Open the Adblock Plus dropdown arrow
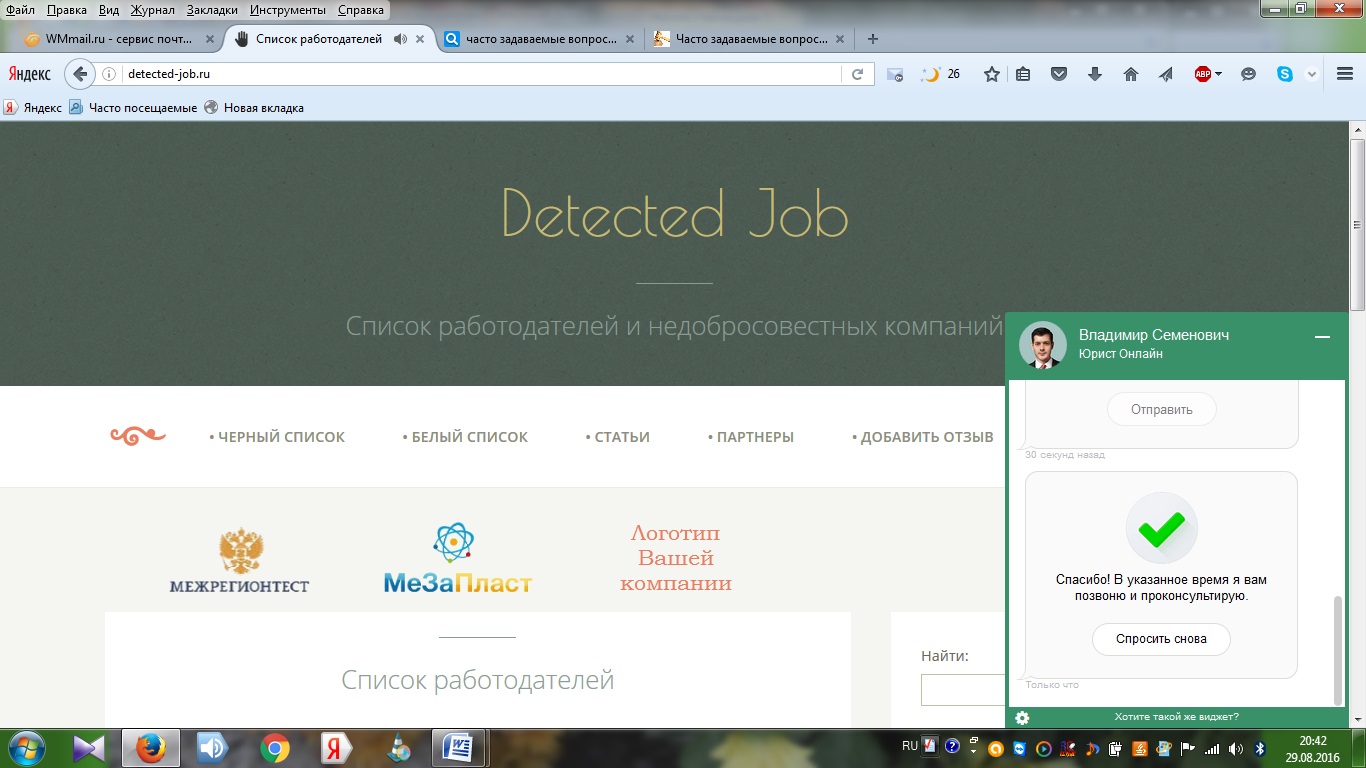This screenshot has height=768, width=1366. coord(1219,75)
